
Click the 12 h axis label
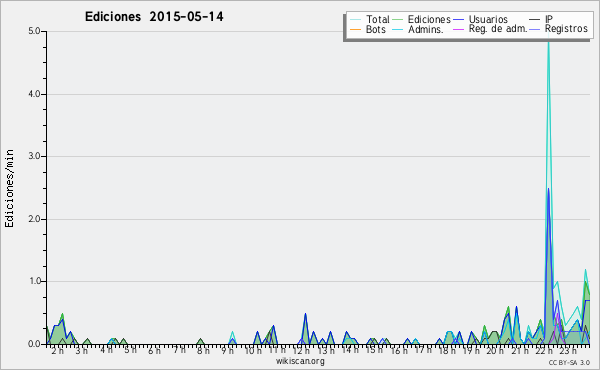[x=301, y=351]
